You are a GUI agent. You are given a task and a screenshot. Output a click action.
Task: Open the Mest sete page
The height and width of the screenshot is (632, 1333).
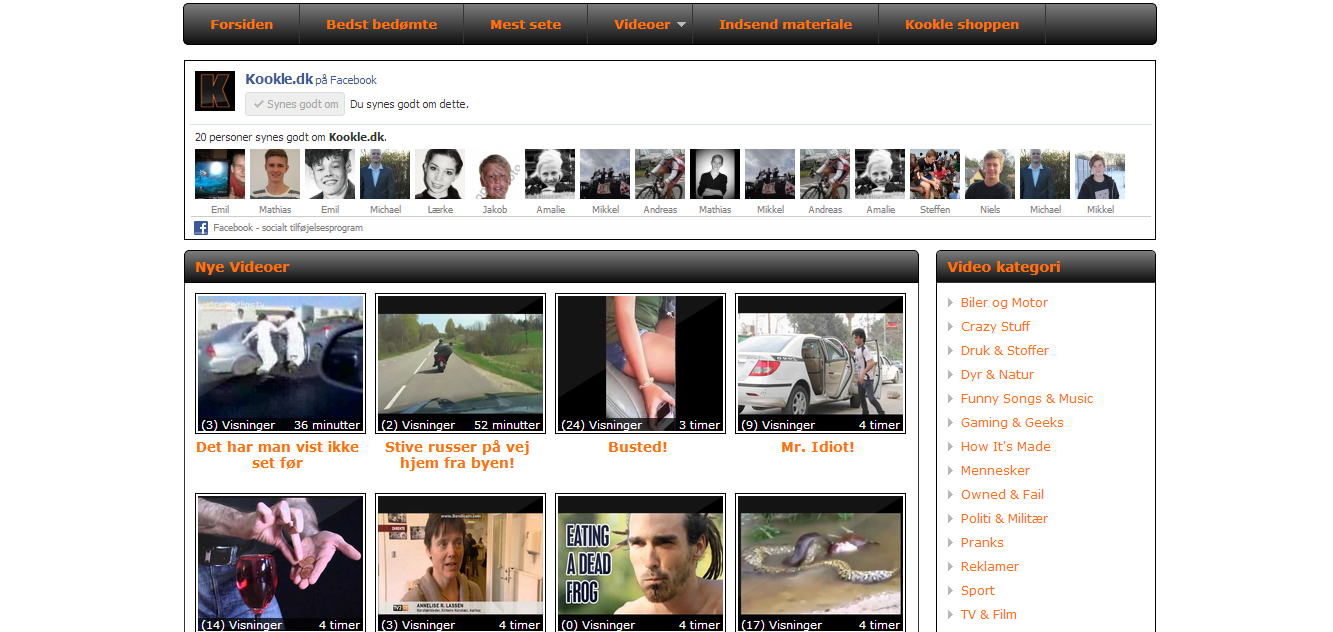point(525,25)
